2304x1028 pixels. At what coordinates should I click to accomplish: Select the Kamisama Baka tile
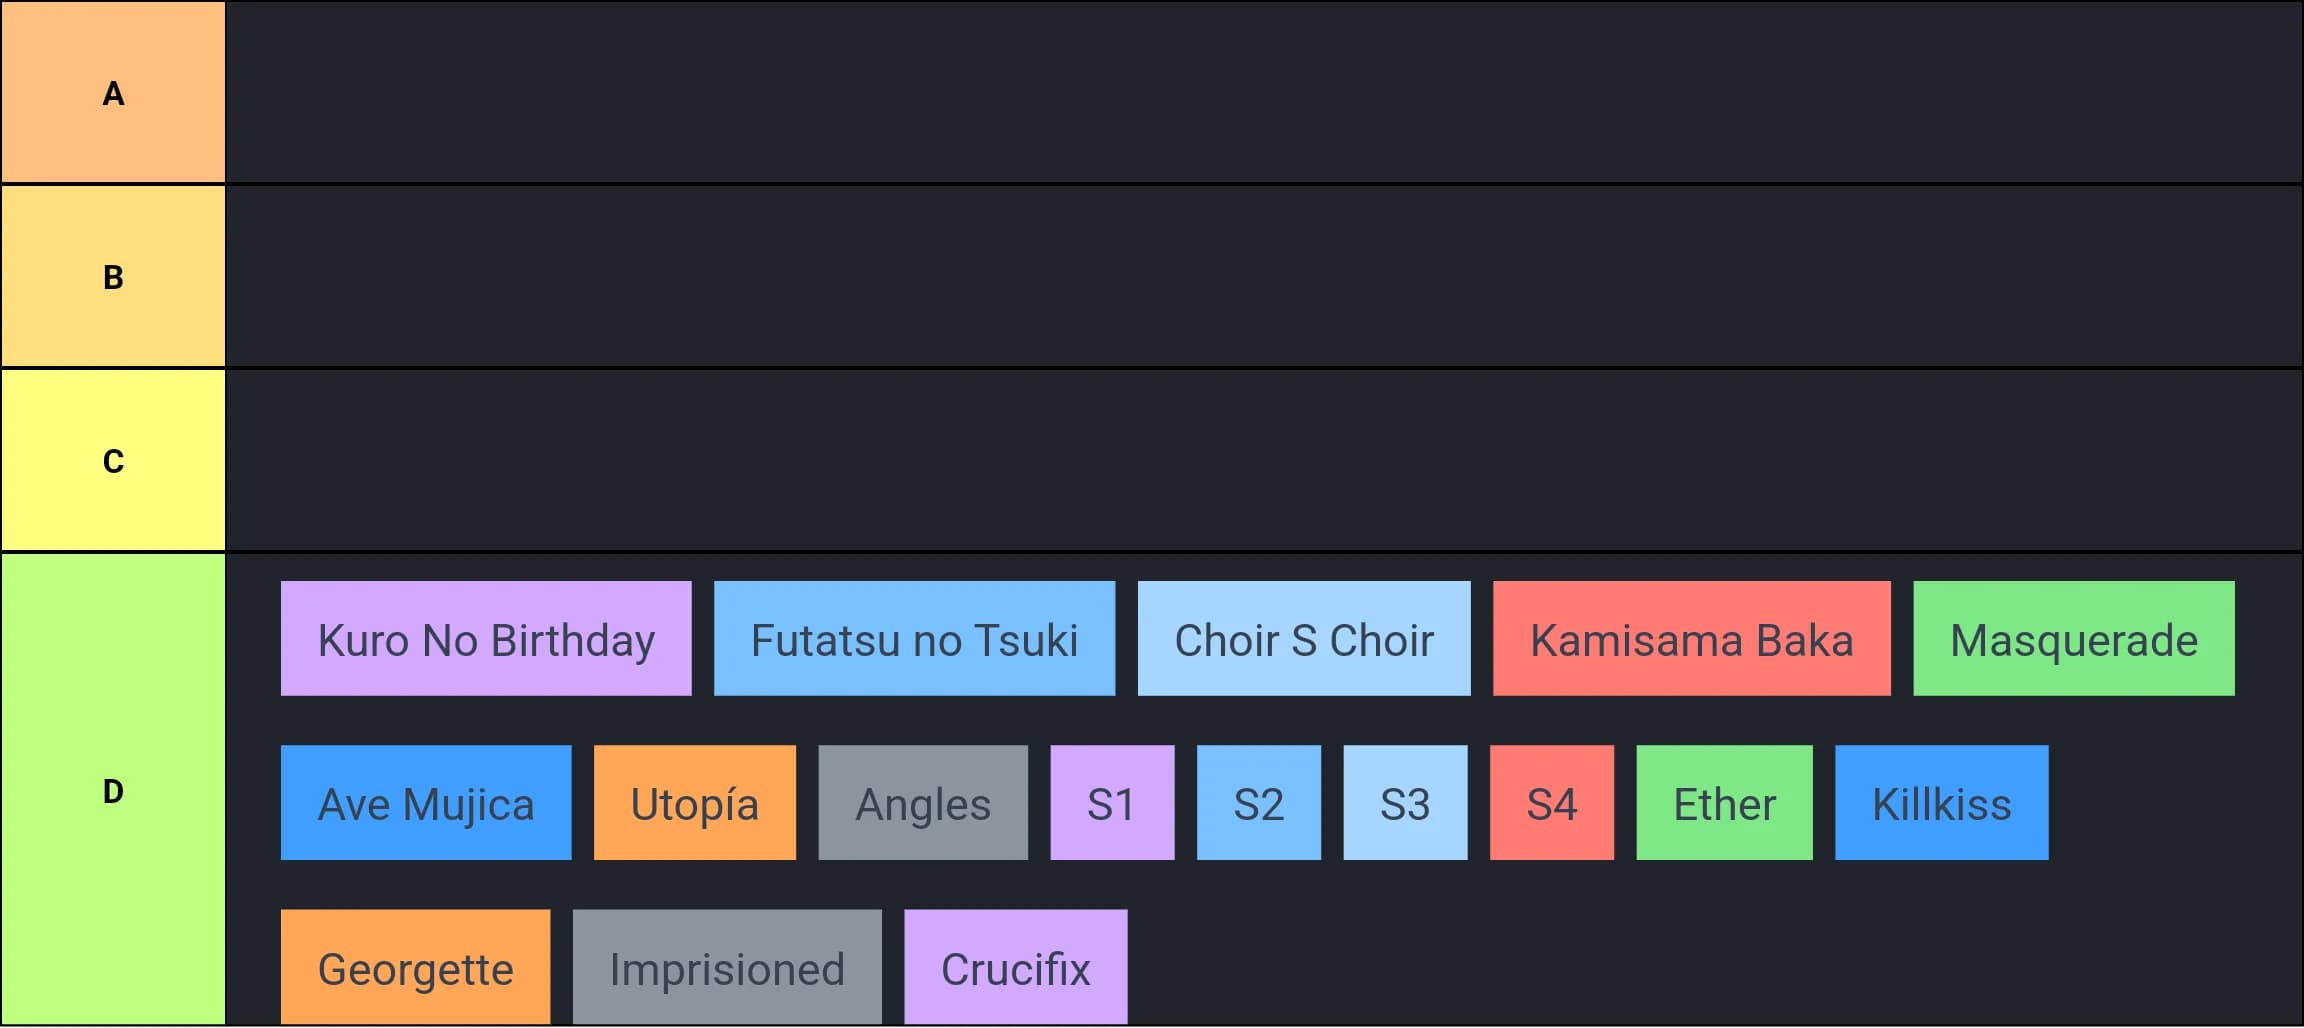1692,638
